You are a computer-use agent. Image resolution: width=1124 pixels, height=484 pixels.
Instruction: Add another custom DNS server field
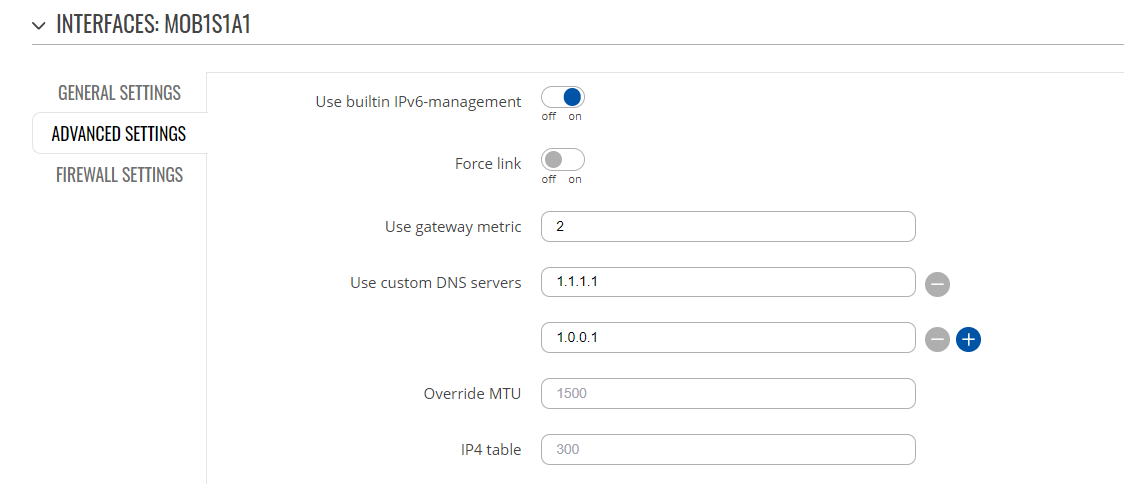tap(968, 340)
